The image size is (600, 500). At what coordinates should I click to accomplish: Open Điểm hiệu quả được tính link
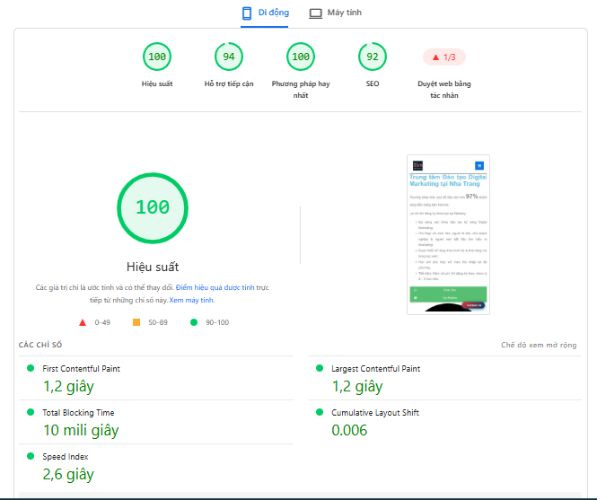[x=215, y=287]
